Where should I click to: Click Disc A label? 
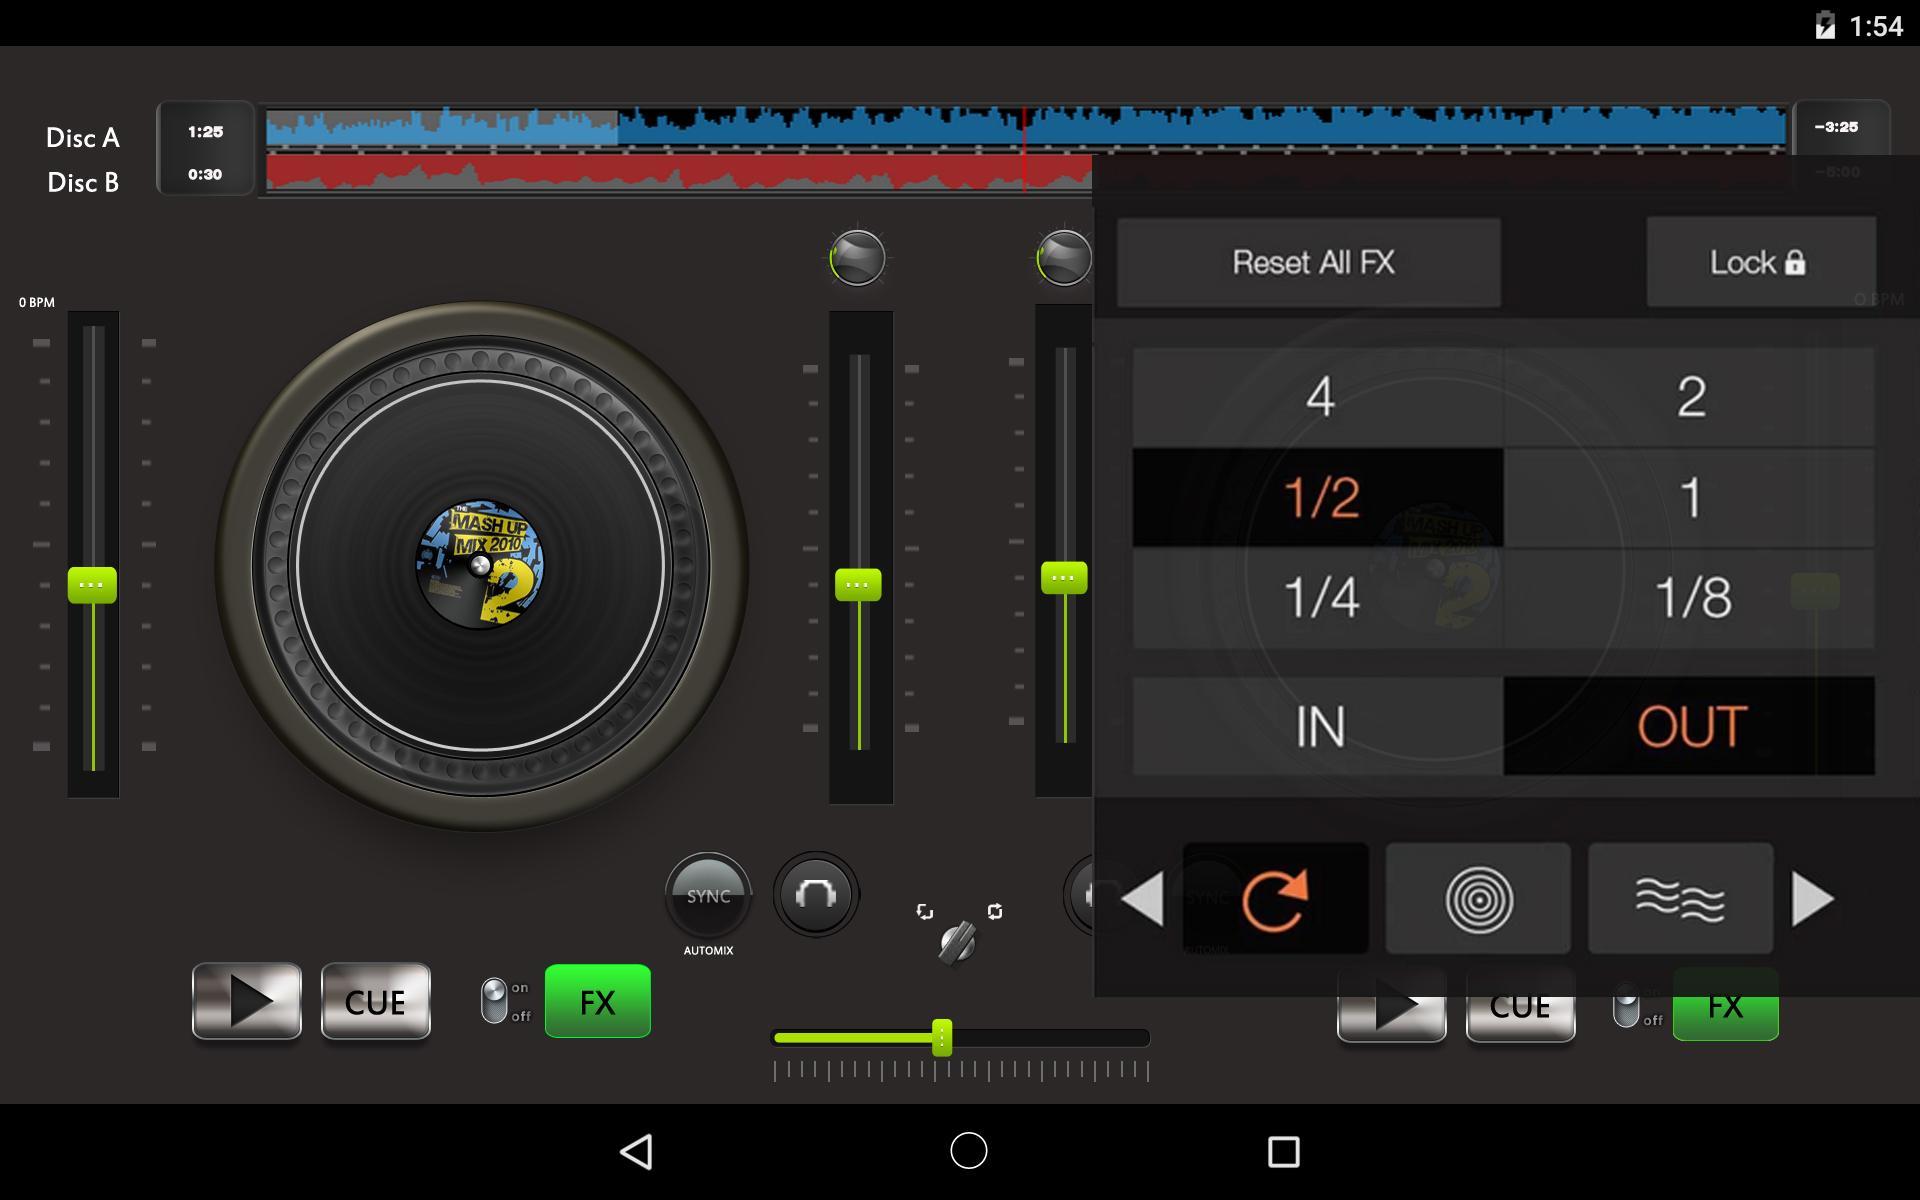pos(83,138)
